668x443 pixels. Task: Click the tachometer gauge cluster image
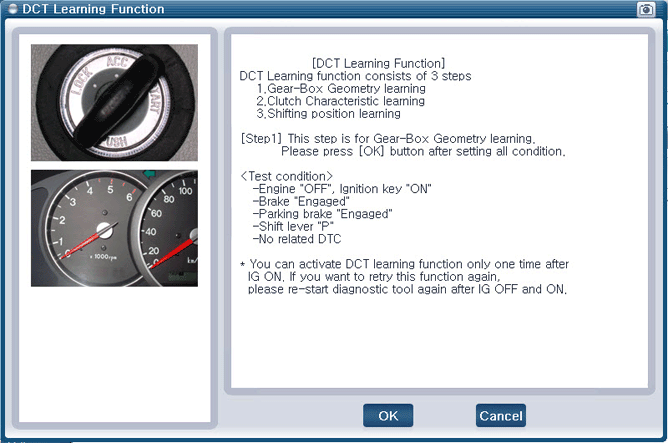(114, 228)
